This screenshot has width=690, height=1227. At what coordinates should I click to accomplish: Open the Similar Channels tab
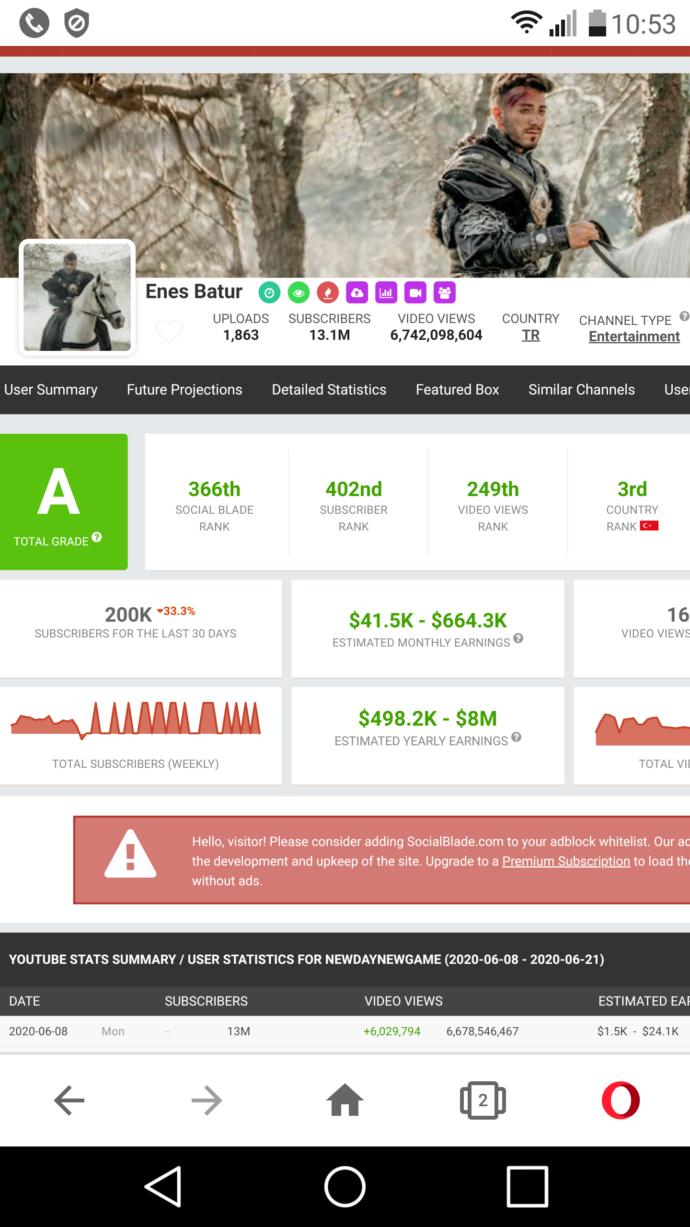pos(581,390)
